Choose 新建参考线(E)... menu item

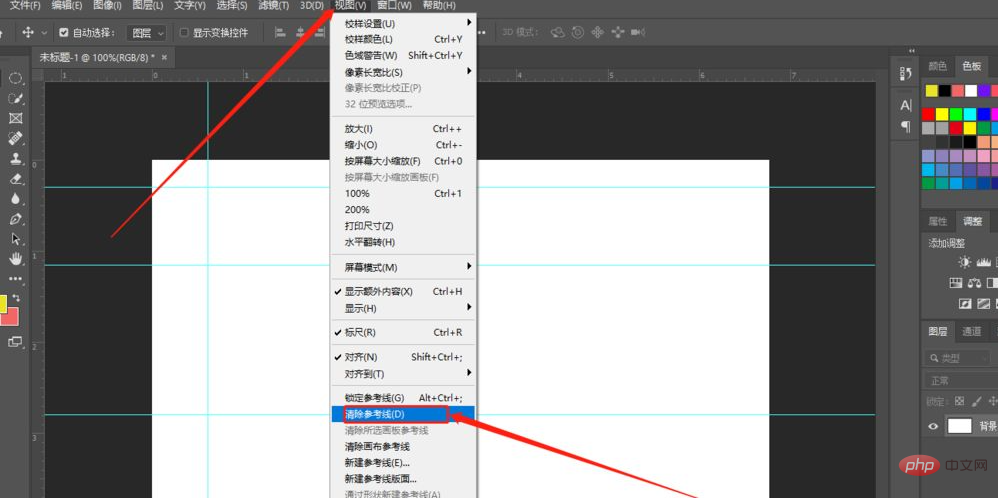pyautogui.click(x=404, y=463)
